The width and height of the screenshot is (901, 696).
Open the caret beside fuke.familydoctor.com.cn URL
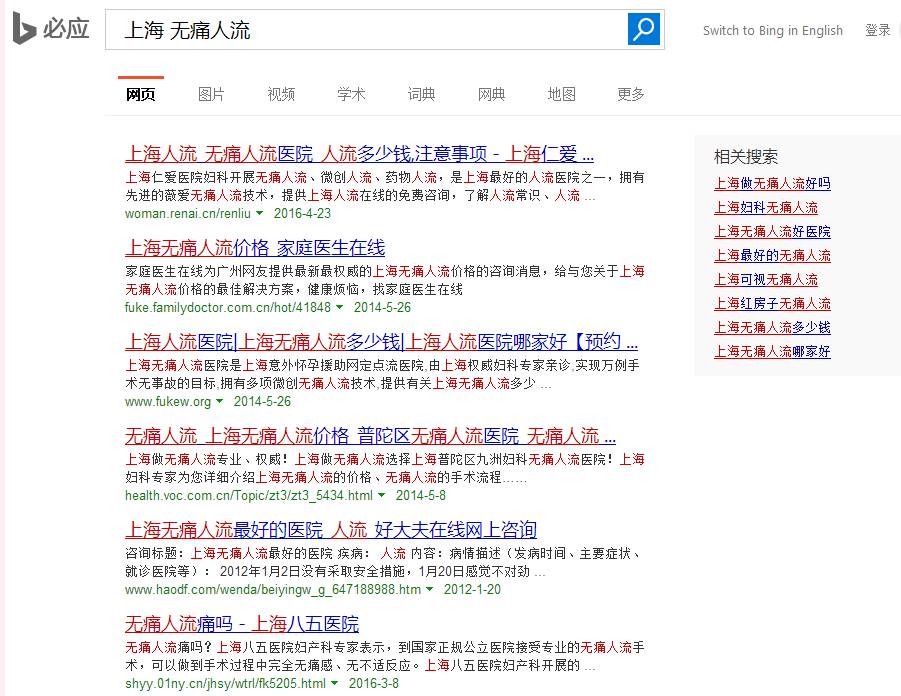(340, 307)
